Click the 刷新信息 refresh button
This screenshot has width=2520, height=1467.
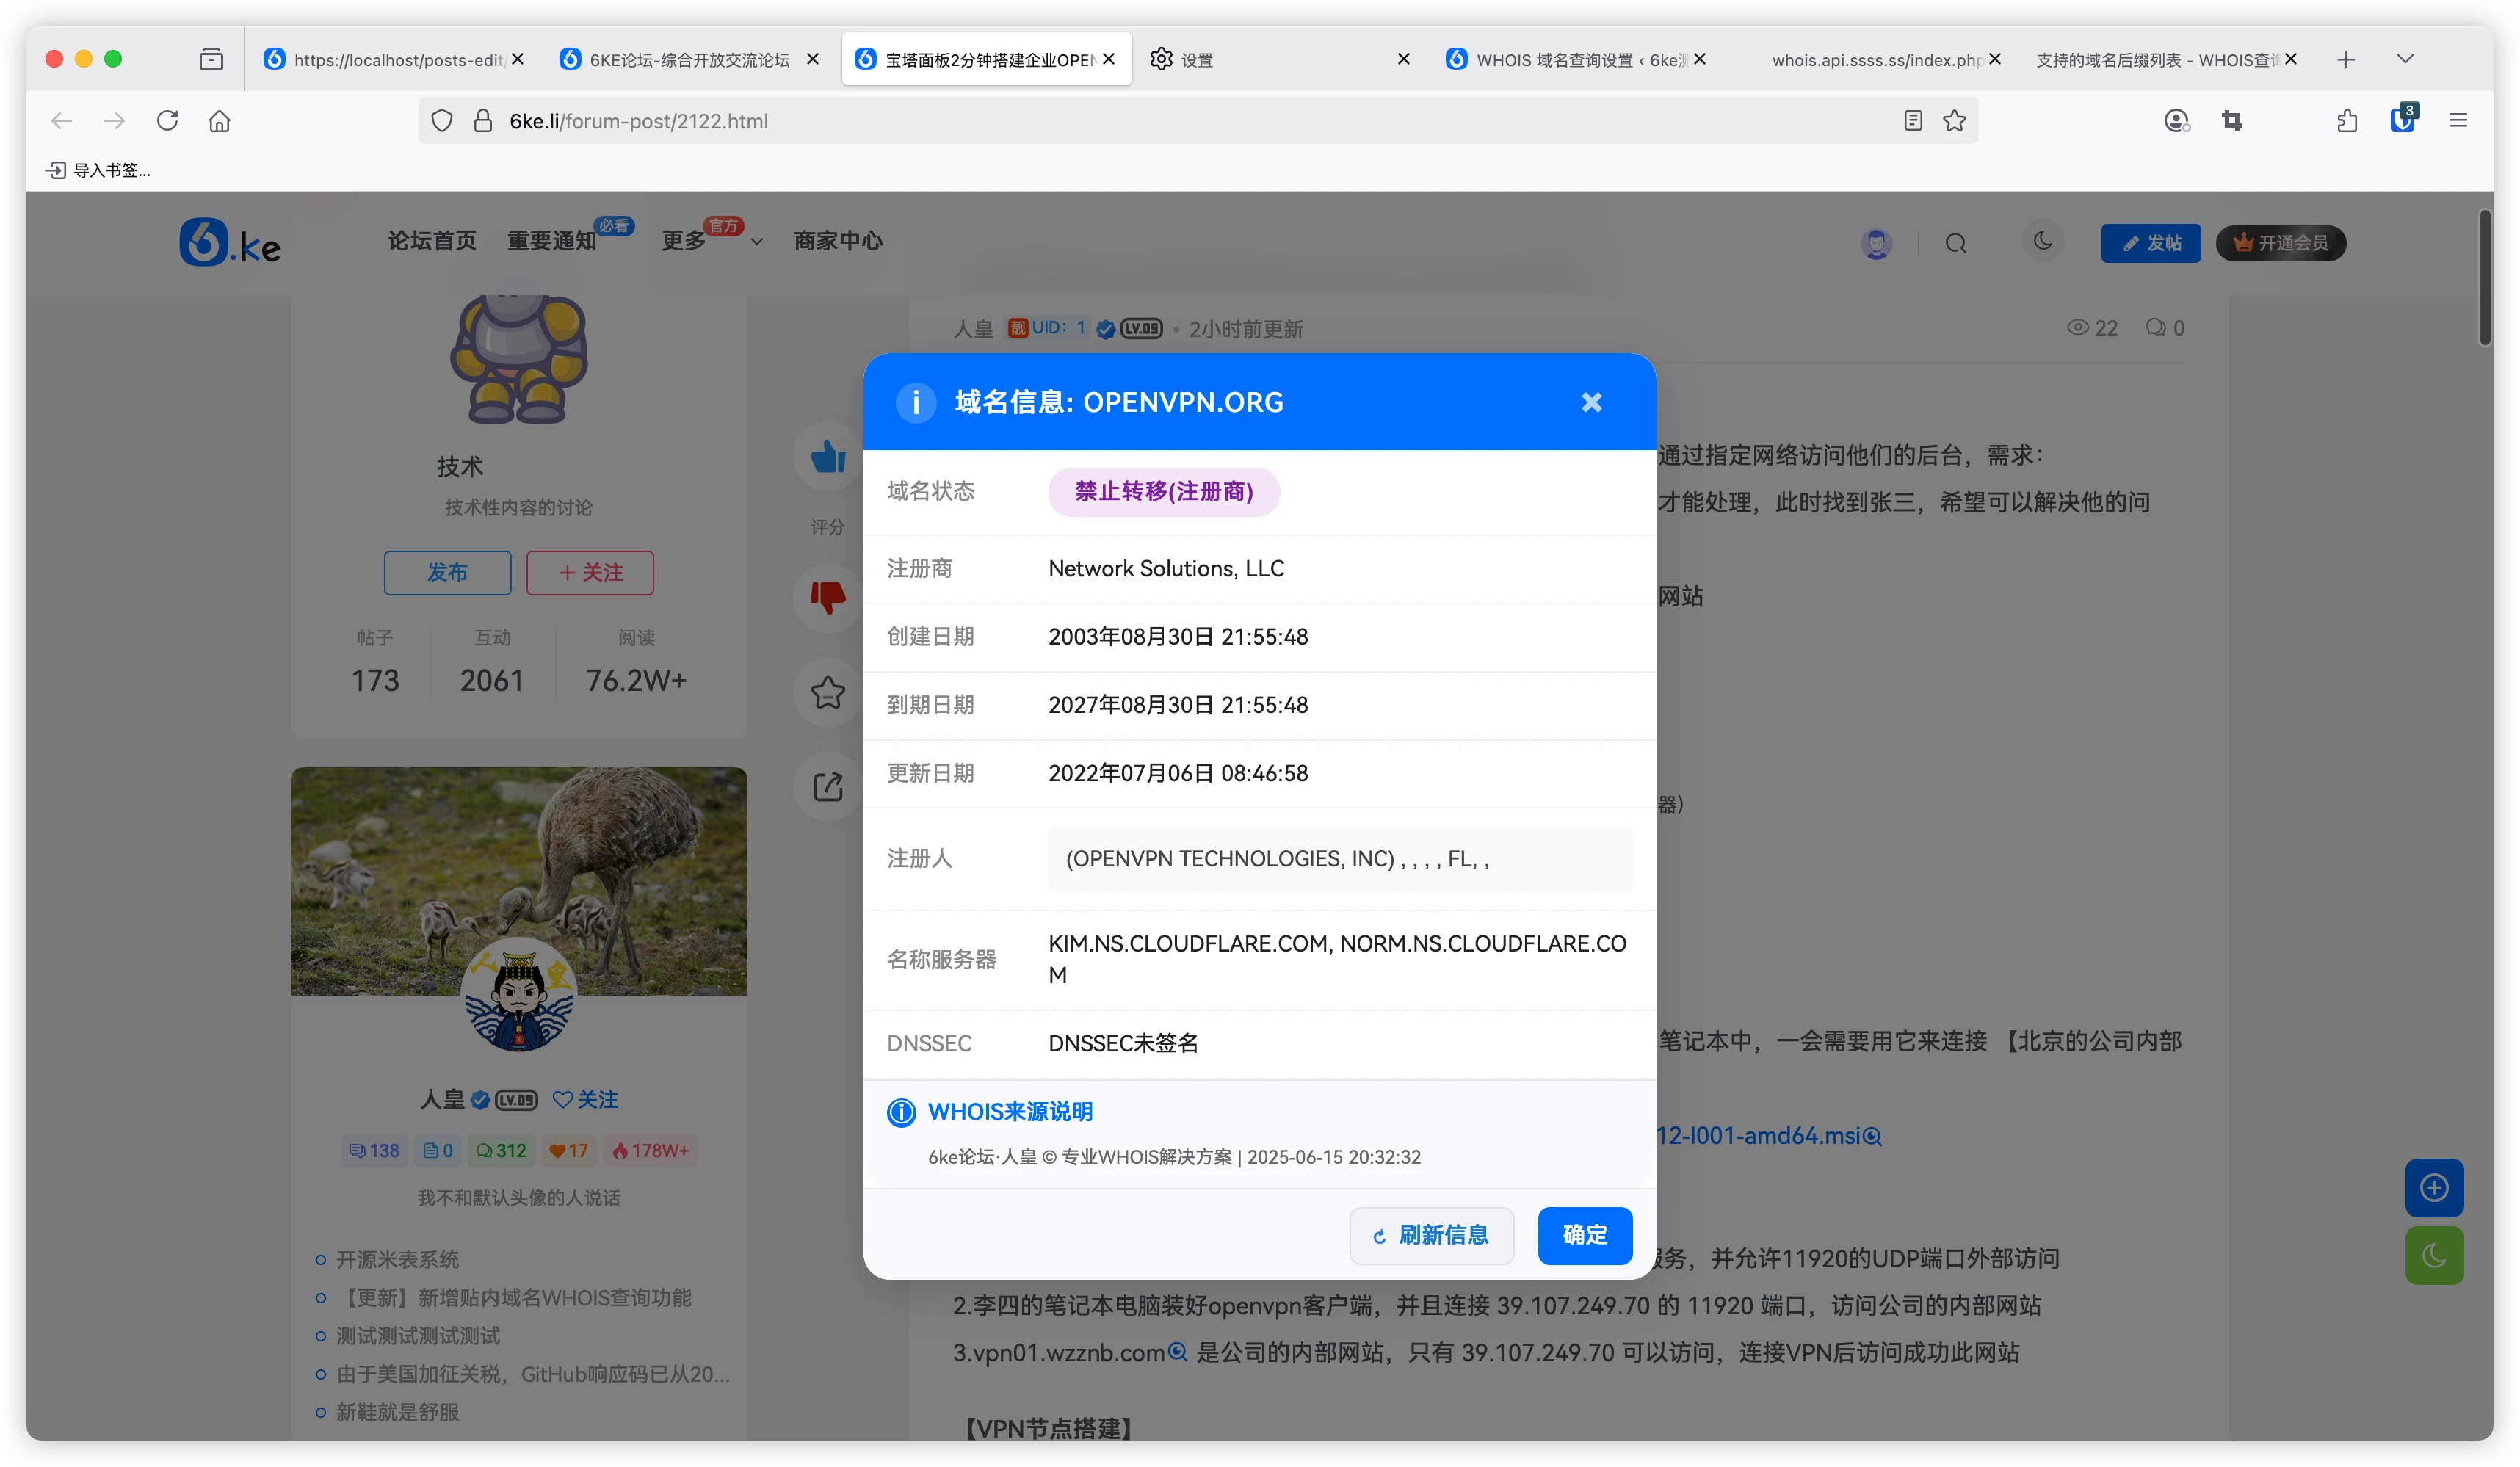1431,1235
